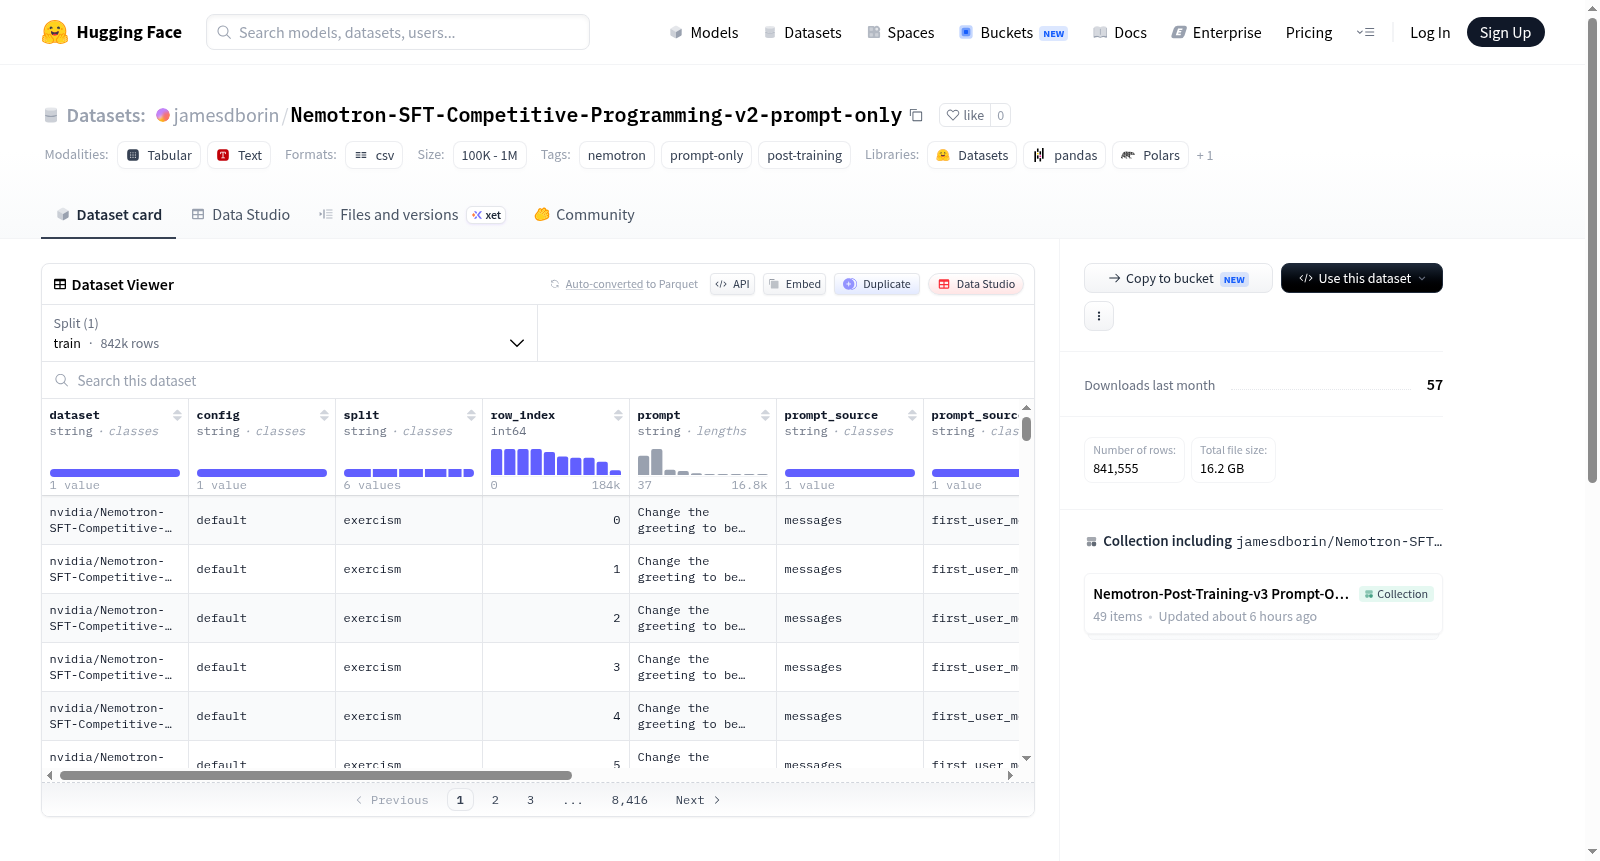The height and width of the screenshot is (861, 1600).
Task: Focus the top search models field
Action: pos(398,32)
